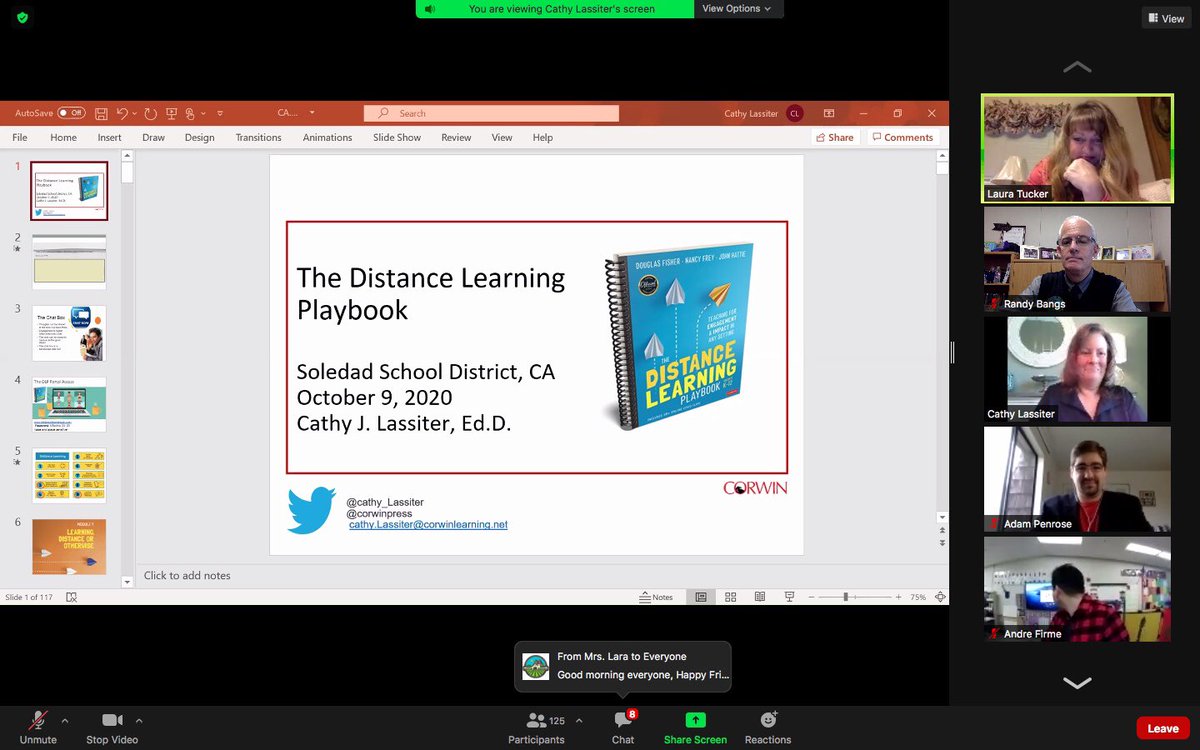
Task: Collapse participant videos with the down chevron
Action: (1076, 683)
